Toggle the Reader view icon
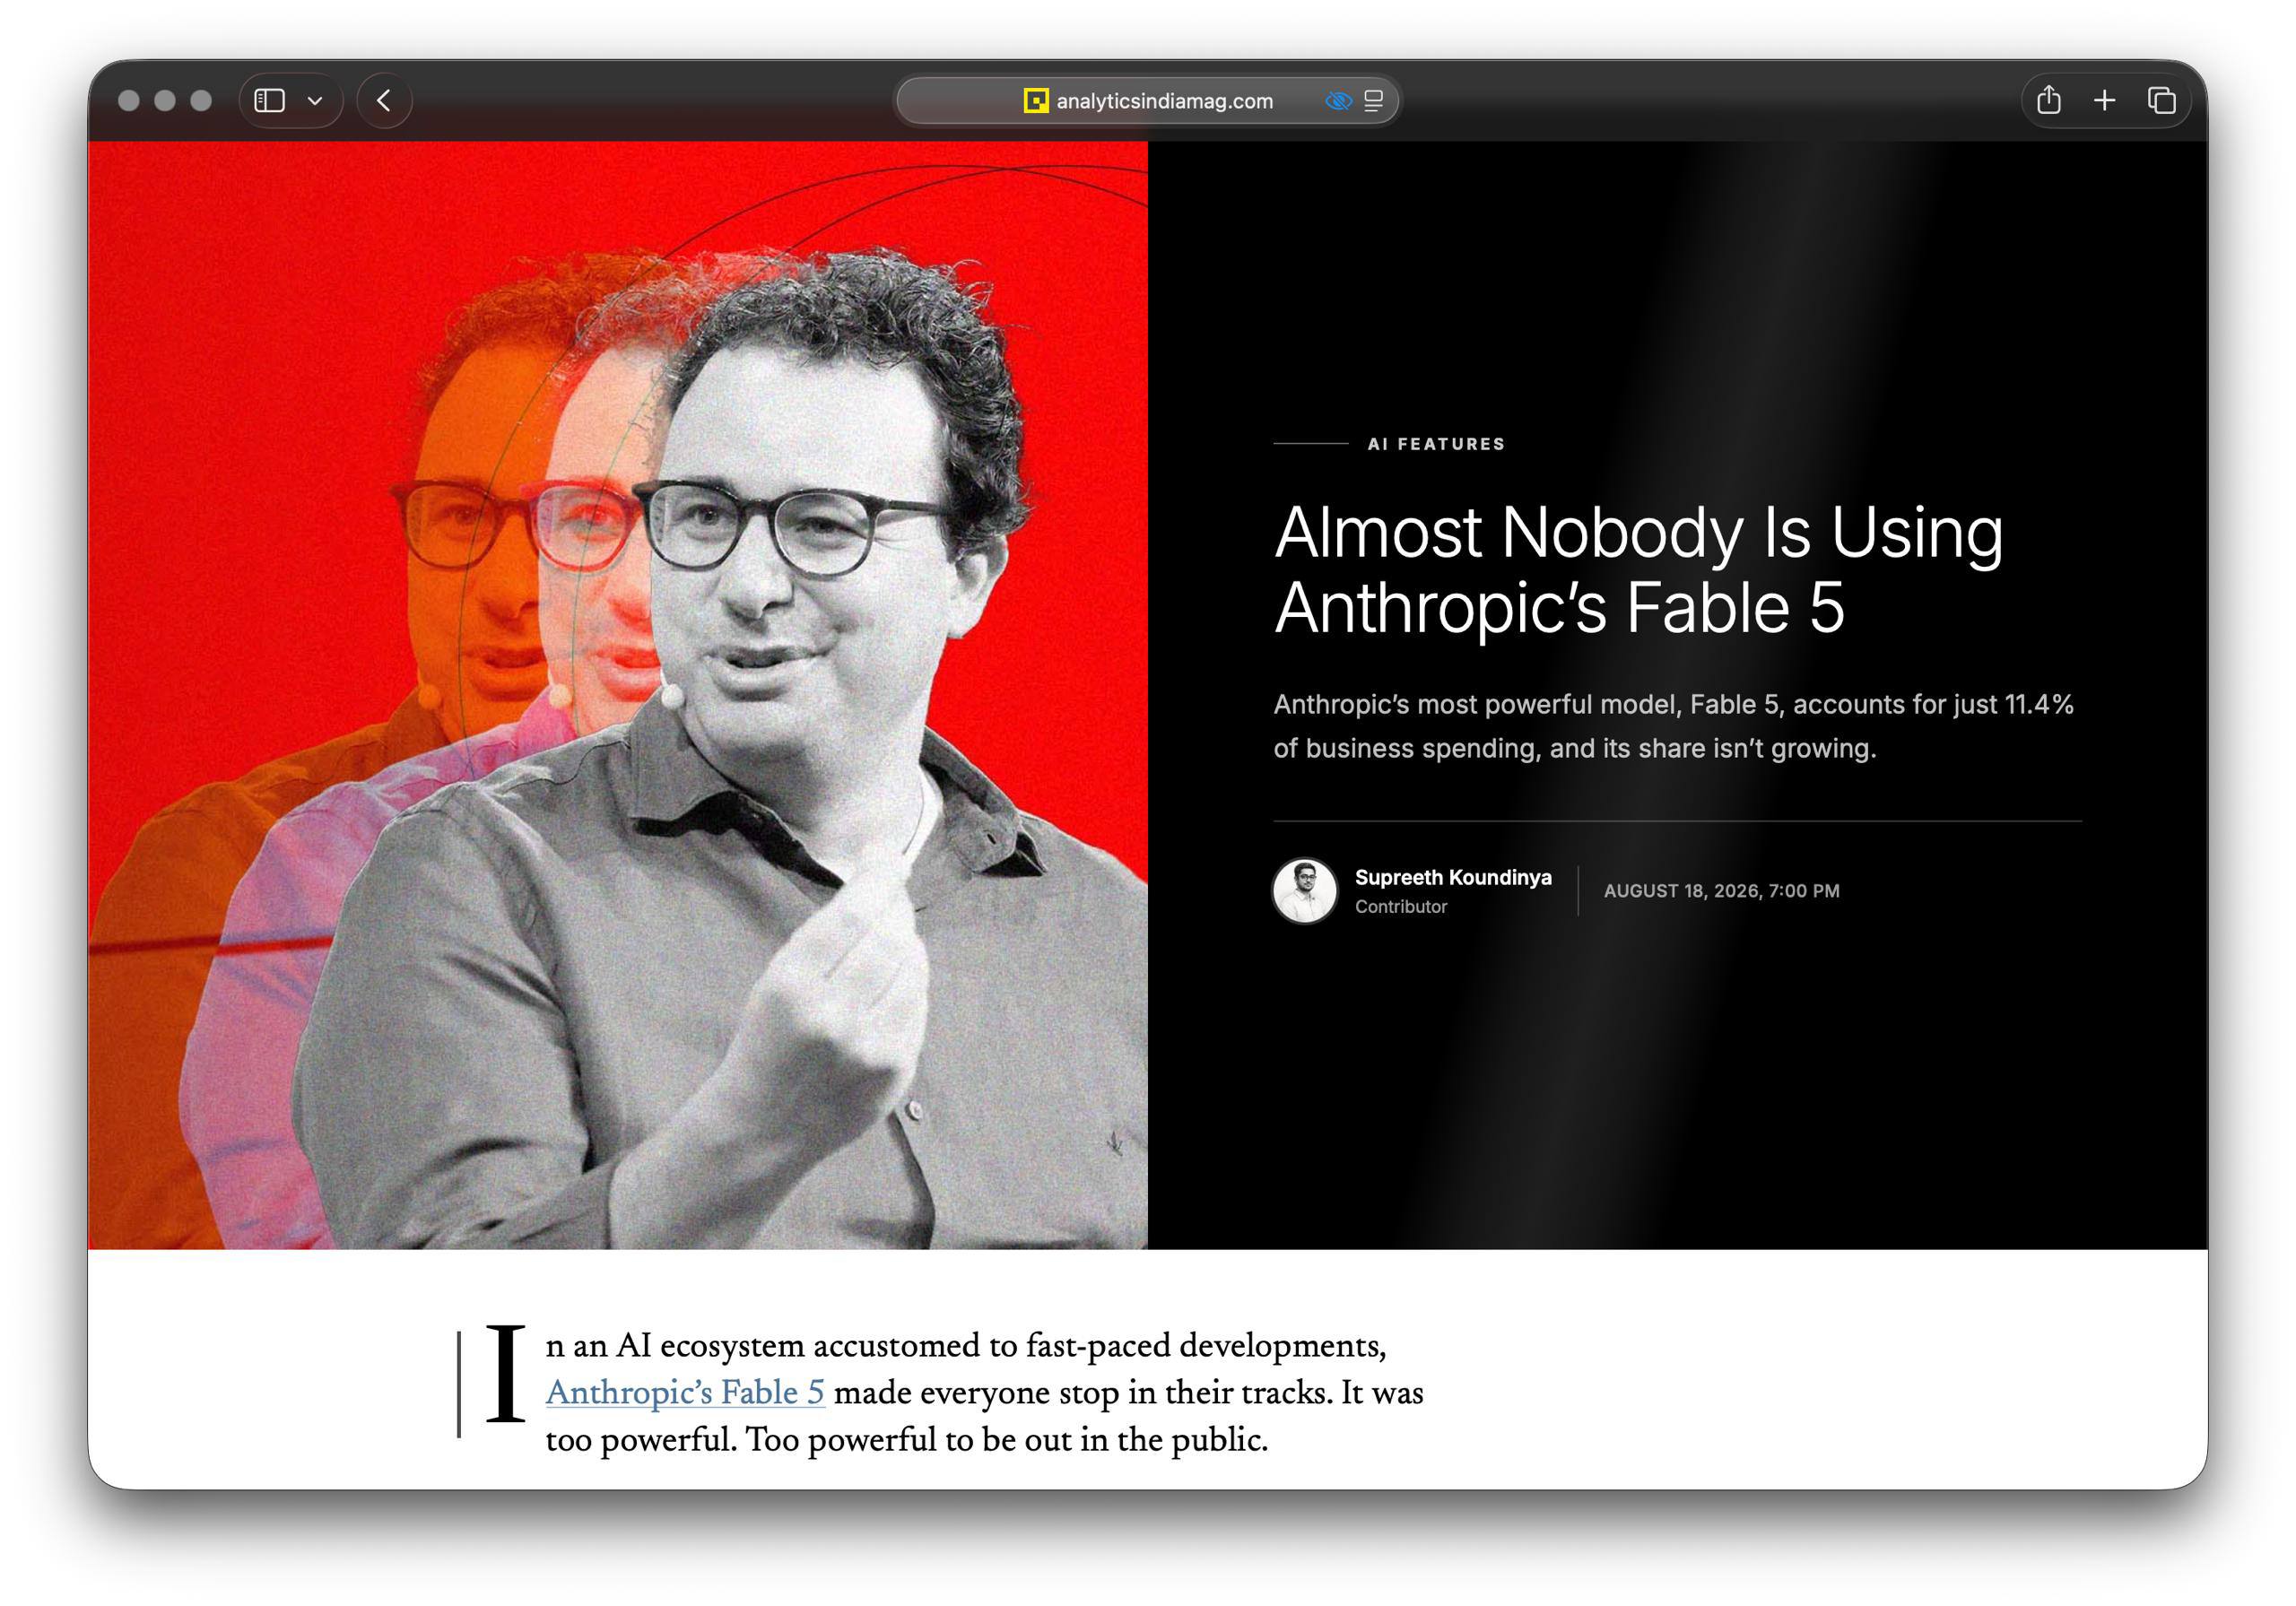 pos(1374,101)
